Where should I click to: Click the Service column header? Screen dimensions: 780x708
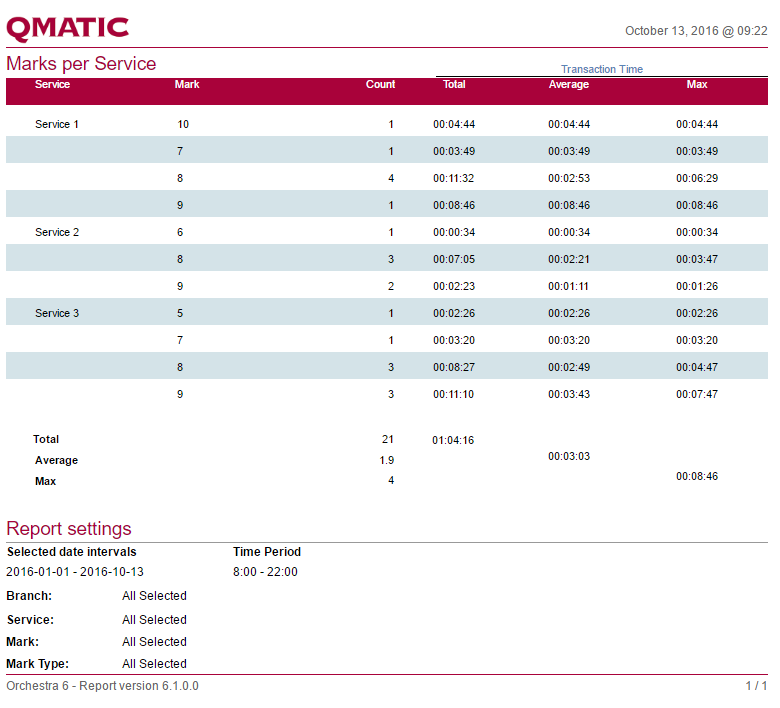pyautogui.click(x=52, y=85)
